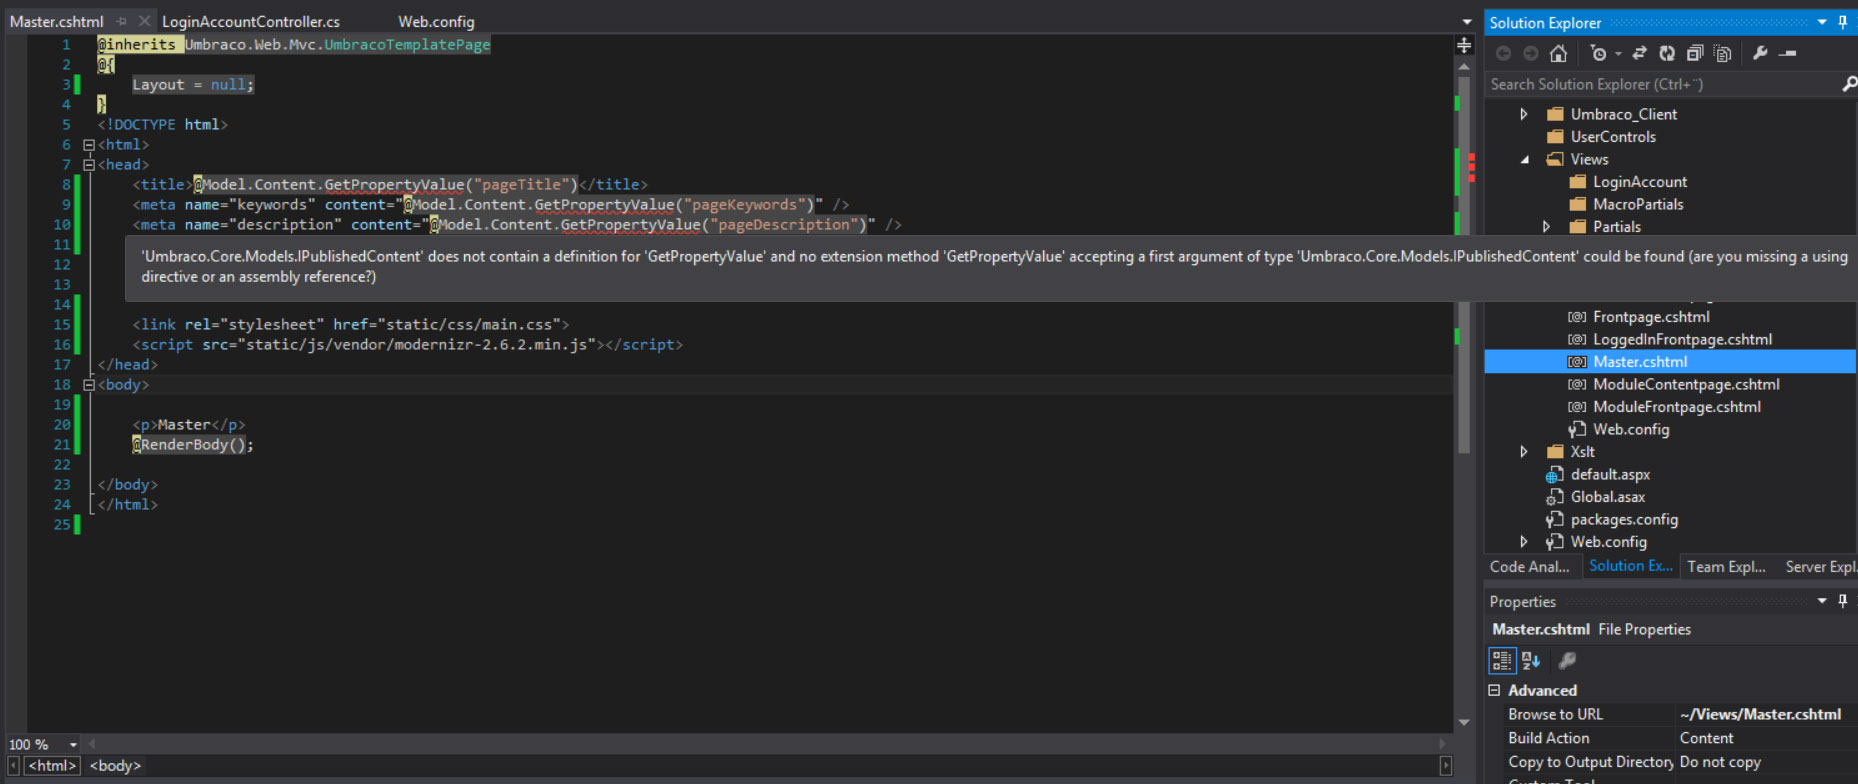Screen dimensions: 1858x784
Task: Expand the Xslt folder node
Action: [1524, 452]
